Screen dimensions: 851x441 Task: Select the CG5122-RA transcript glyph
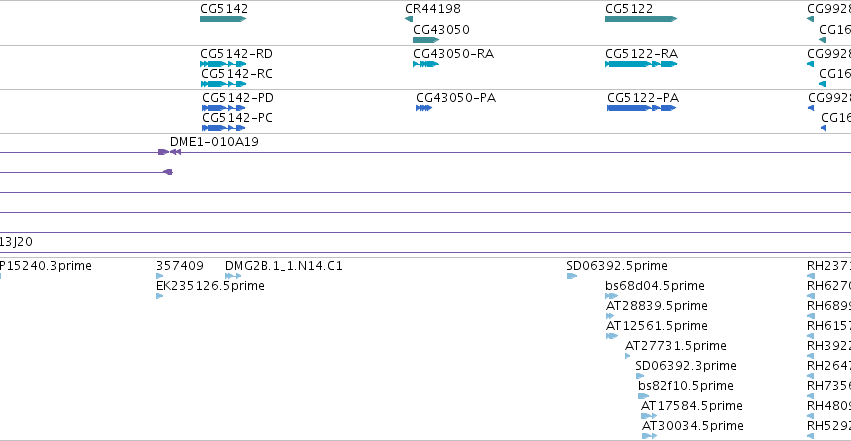(x=641, y=64)
